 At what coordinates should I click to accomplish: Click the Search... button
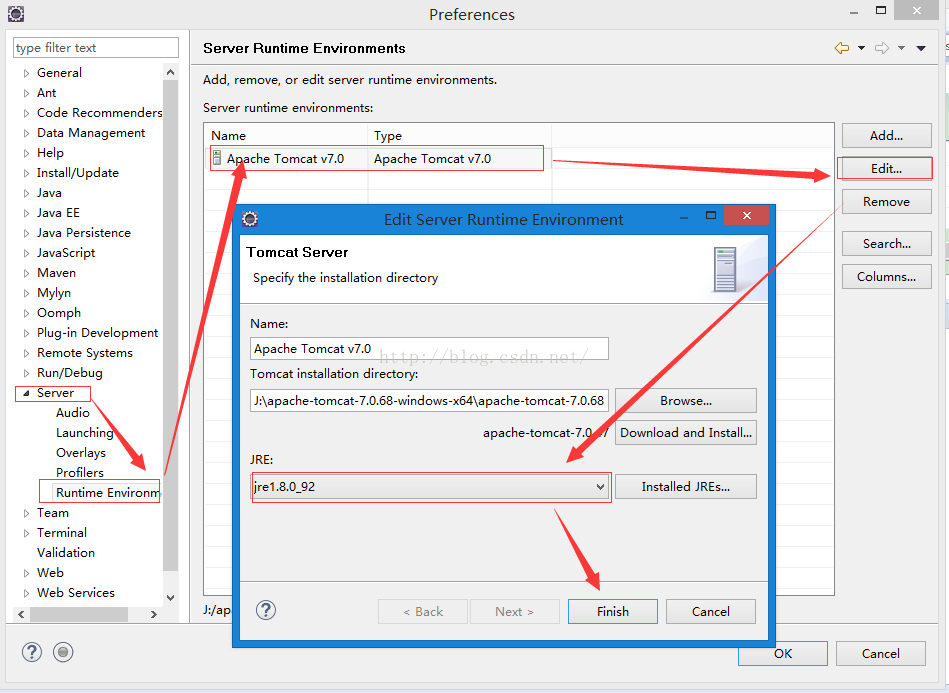click(886, 243)
